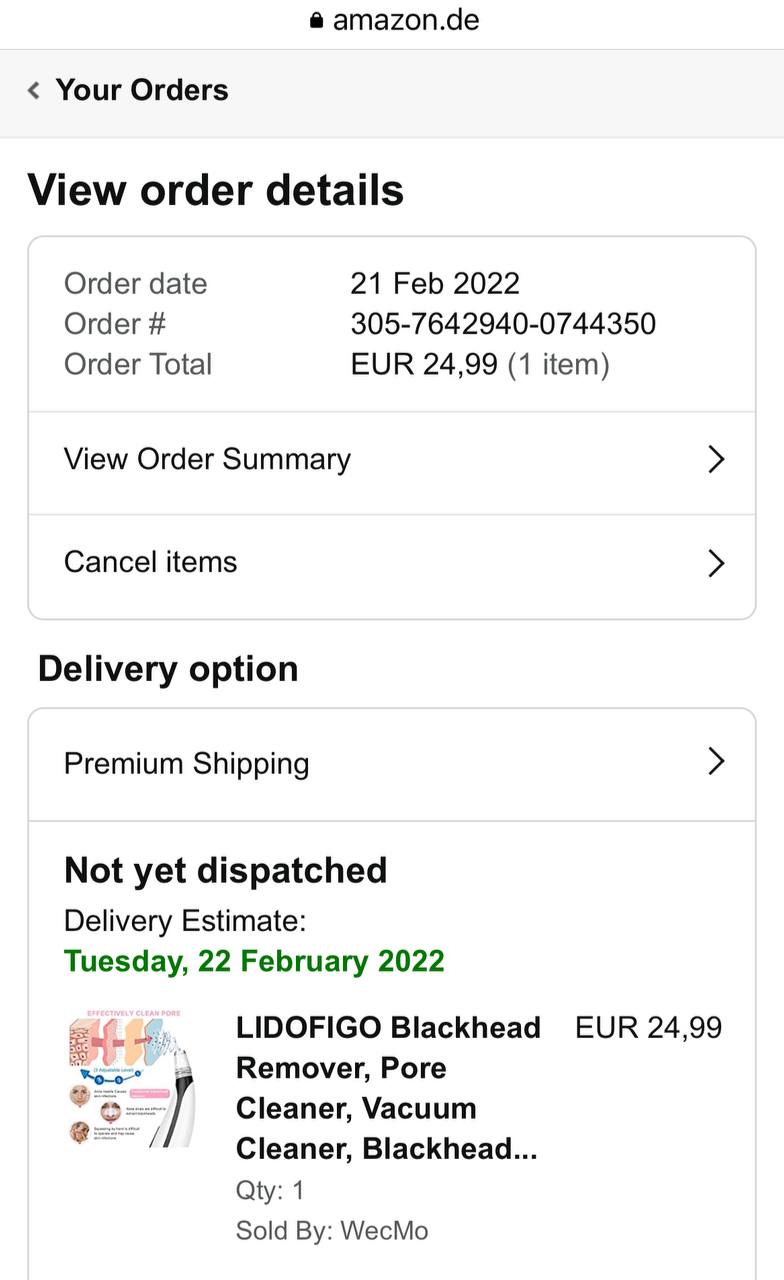784x1280 pixels.
Task: Go back to Your Orders
Action: tap(141, 90)
